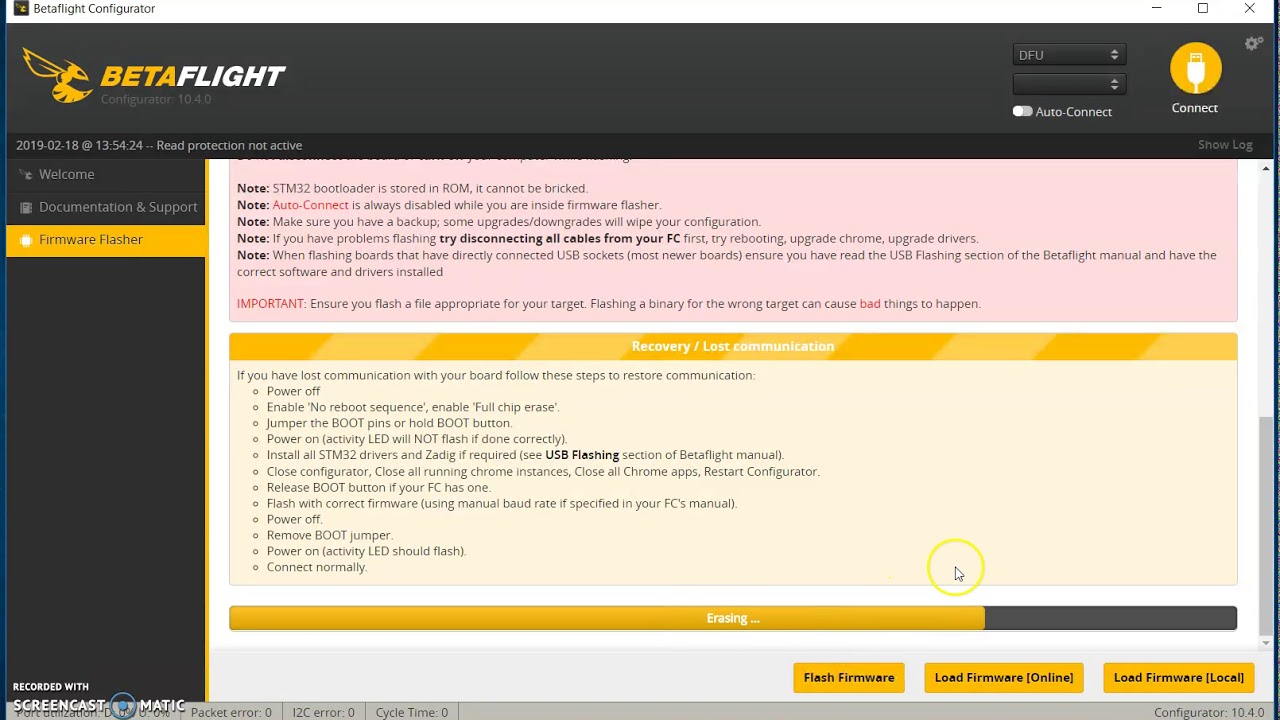This screenshot has height=720, width=1280.
Task: Click 'Cycle Time: 0' in status bar
Action: point(412,712)
